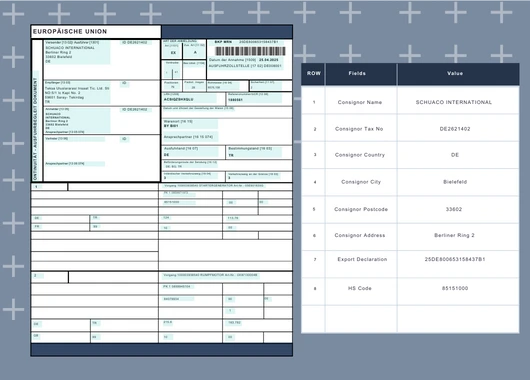The width and height of the screenshot is (530, 380).
Task: Select the Consignor Tax No field label
Action: point(359,129)
